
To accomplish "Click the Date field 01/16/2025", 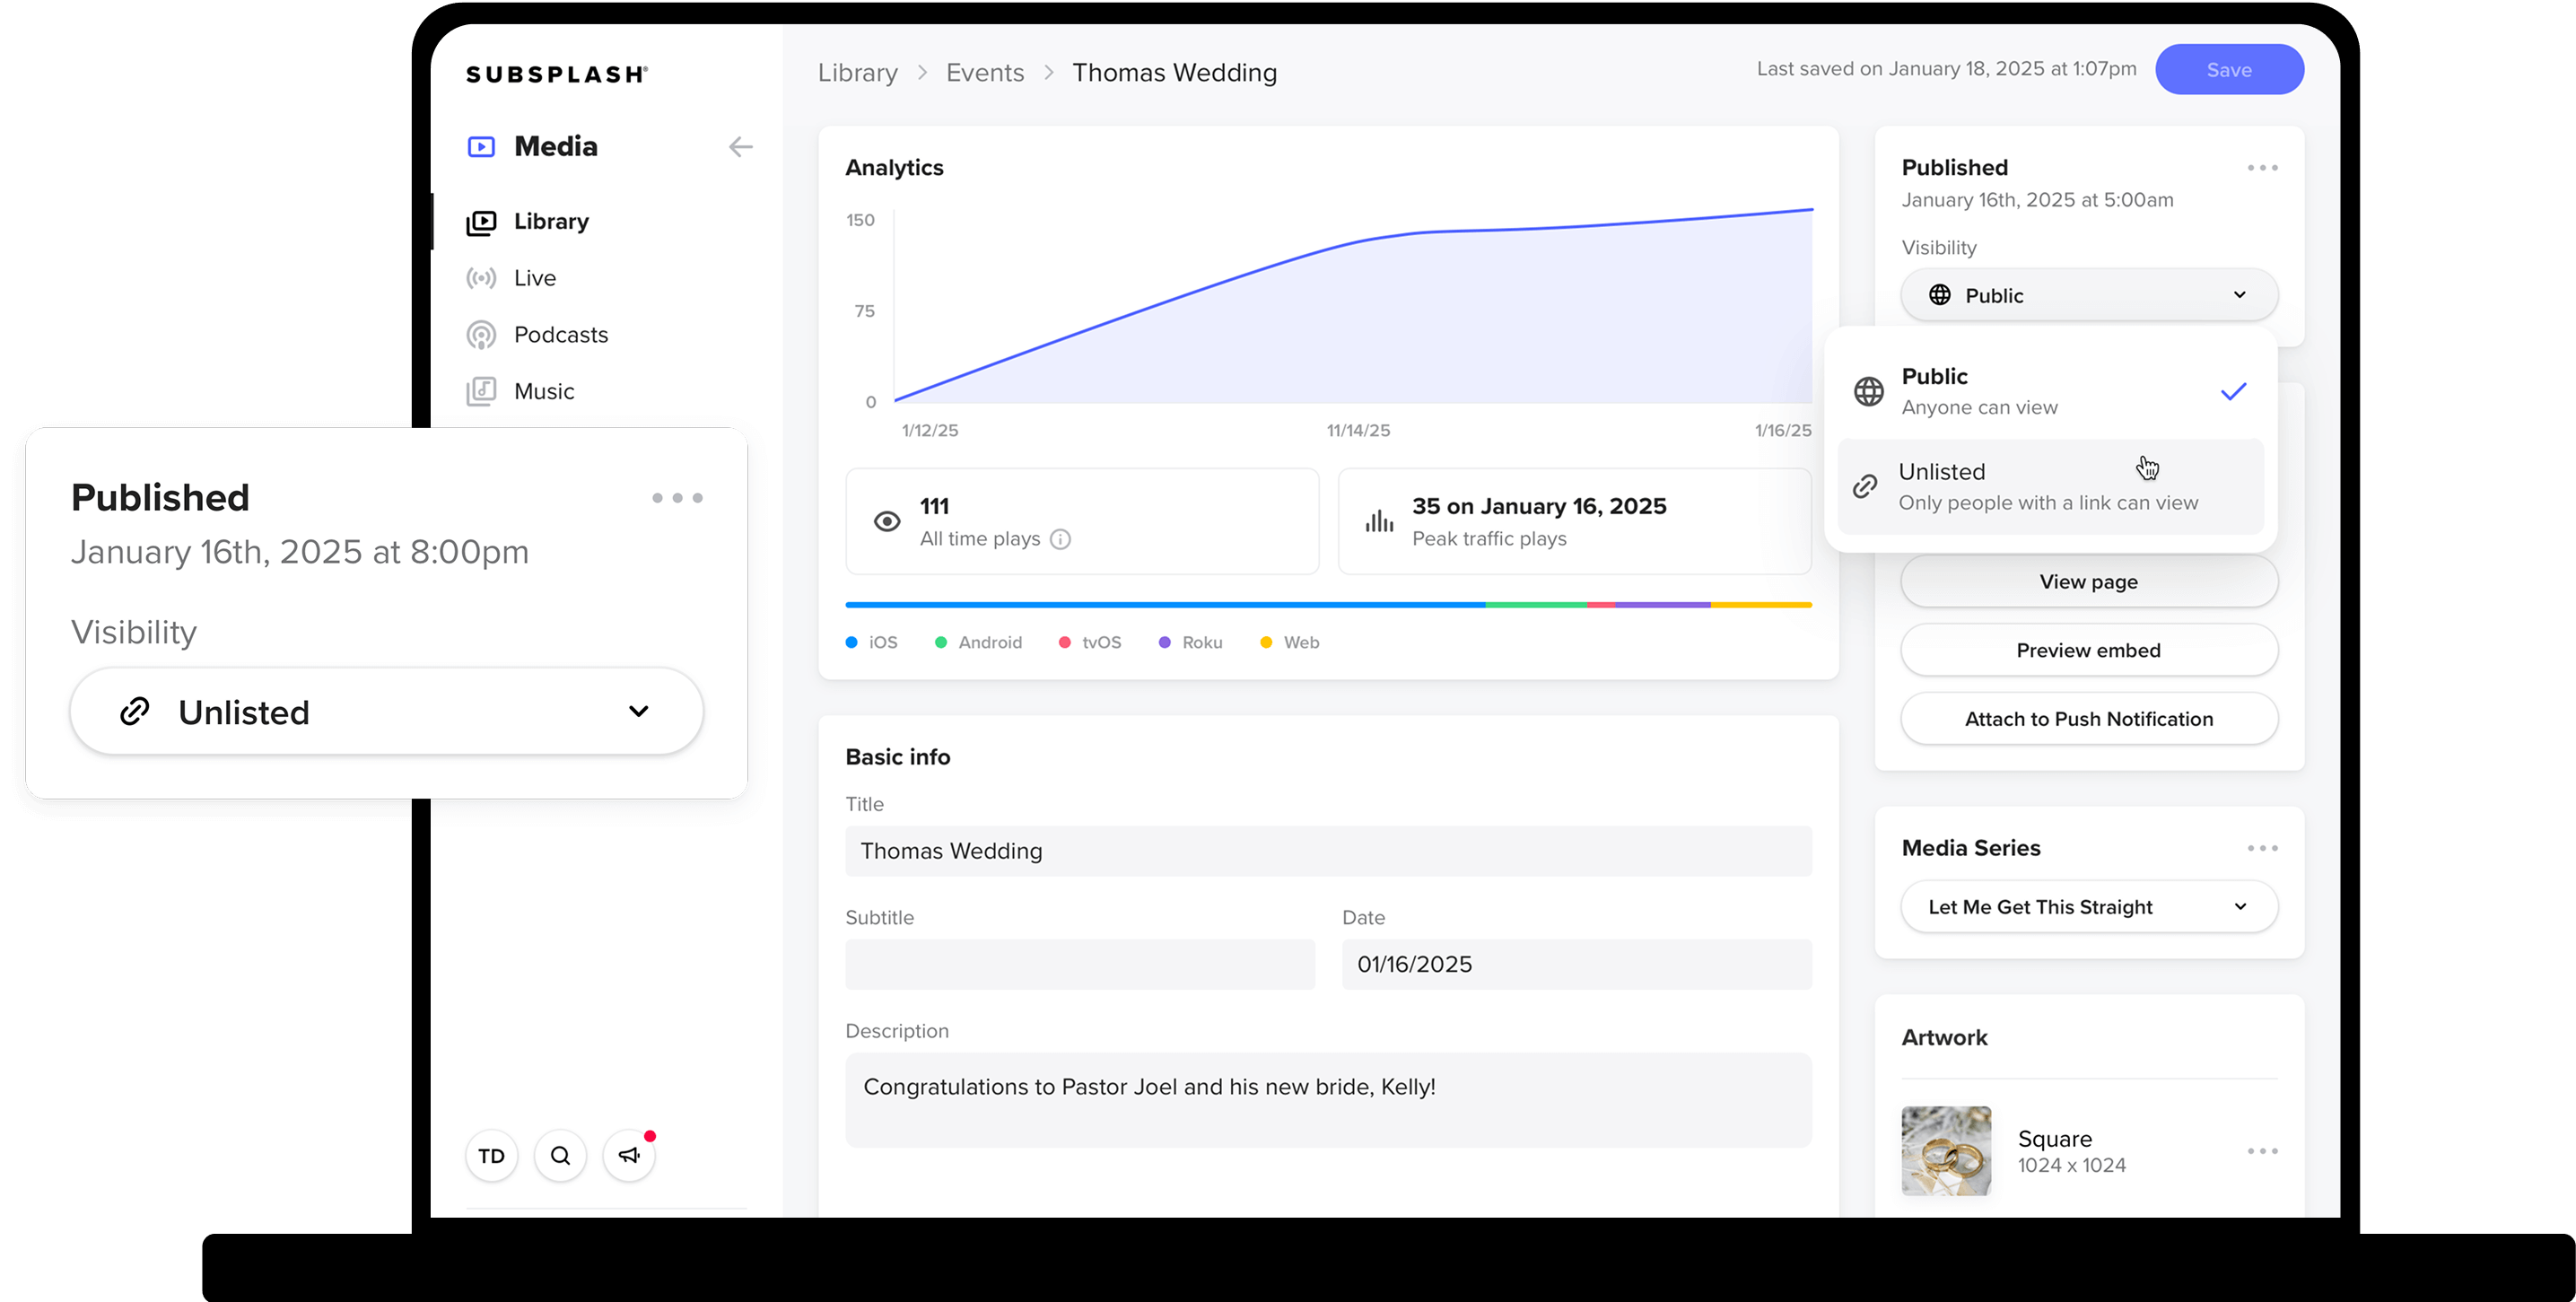I will (x=1576, y=964).
